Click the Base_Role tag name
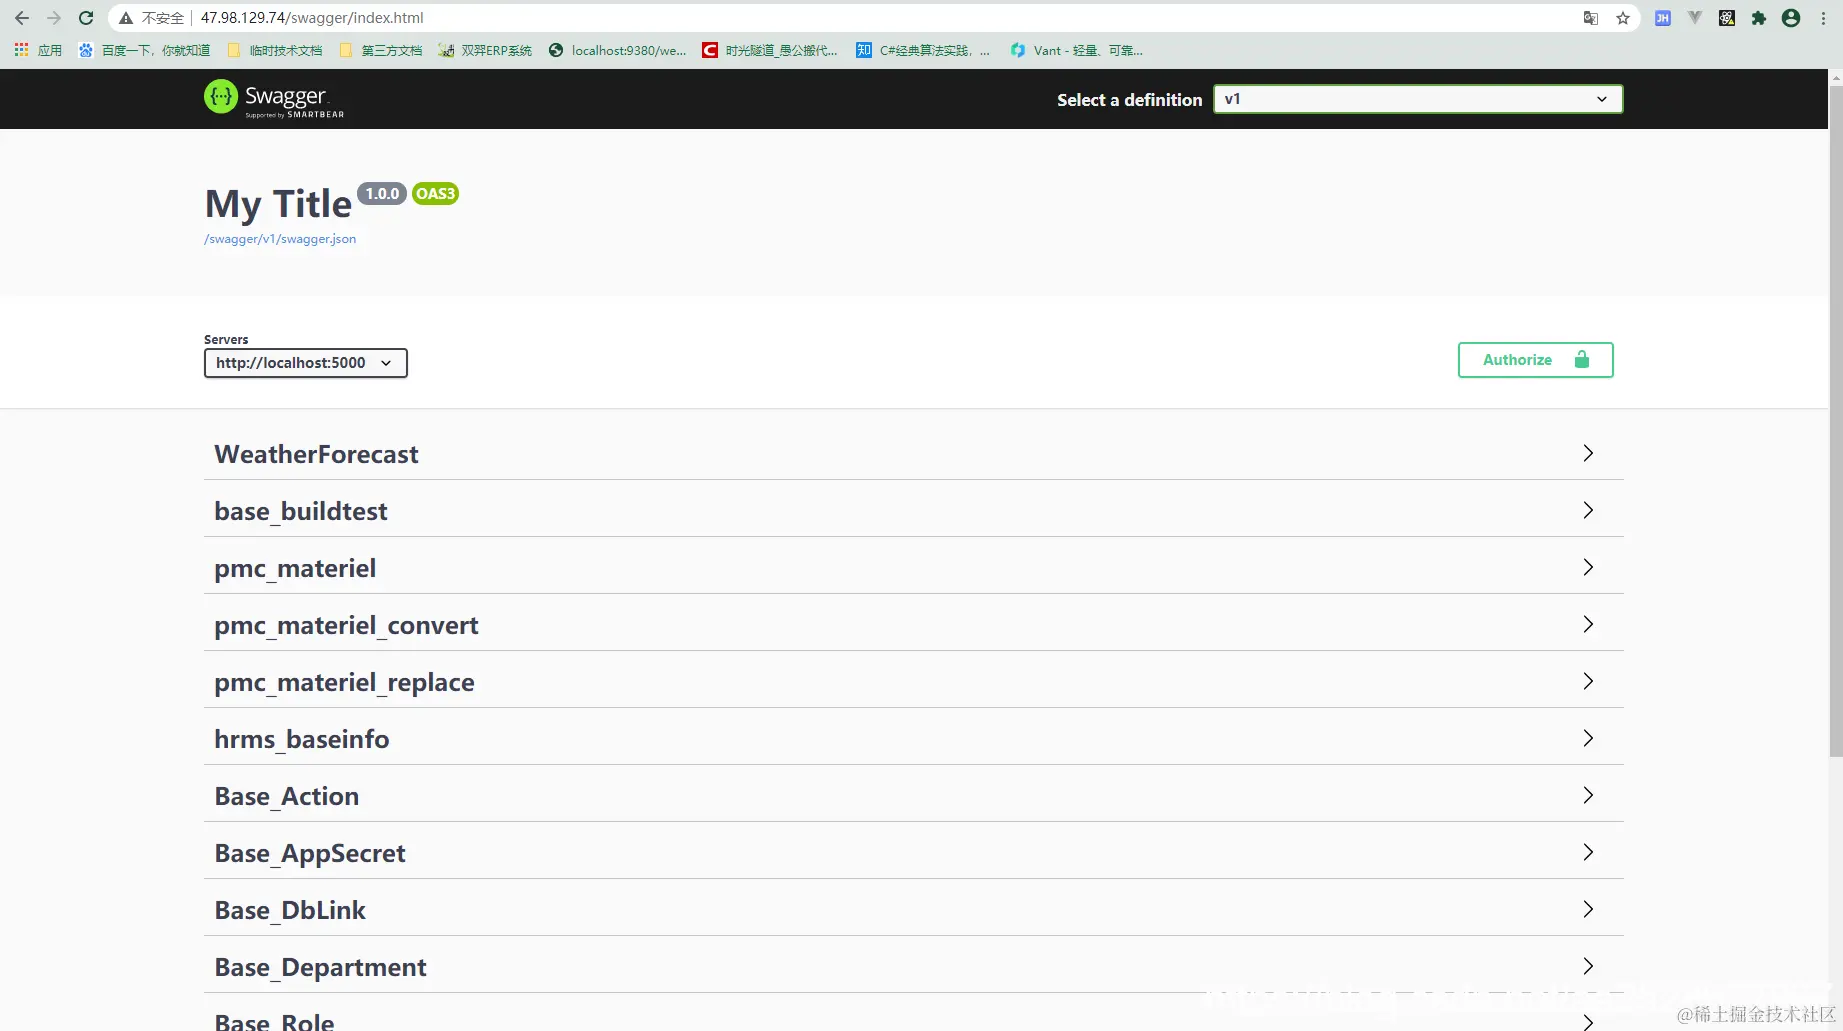The image size is (1843, 1031). coord(274,1021)
